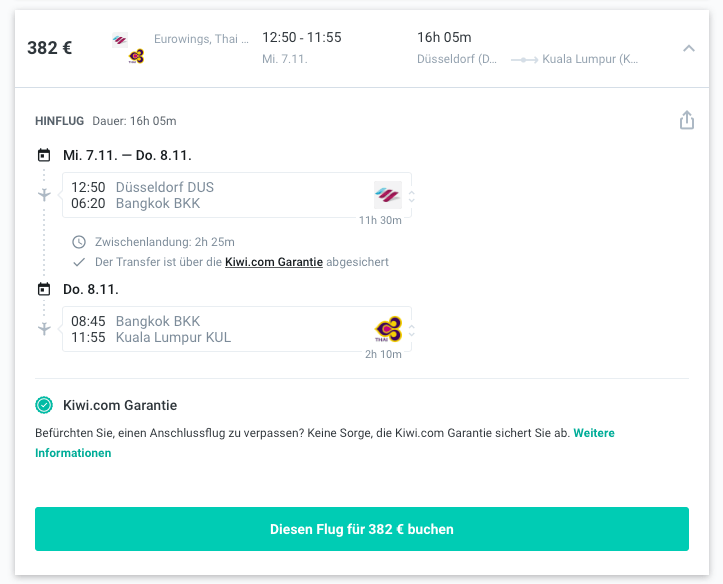The height and width of the screenshot is (584, 723).
Task: Click the transfer guarantee checkmark icon
Action: coord(79,262)
